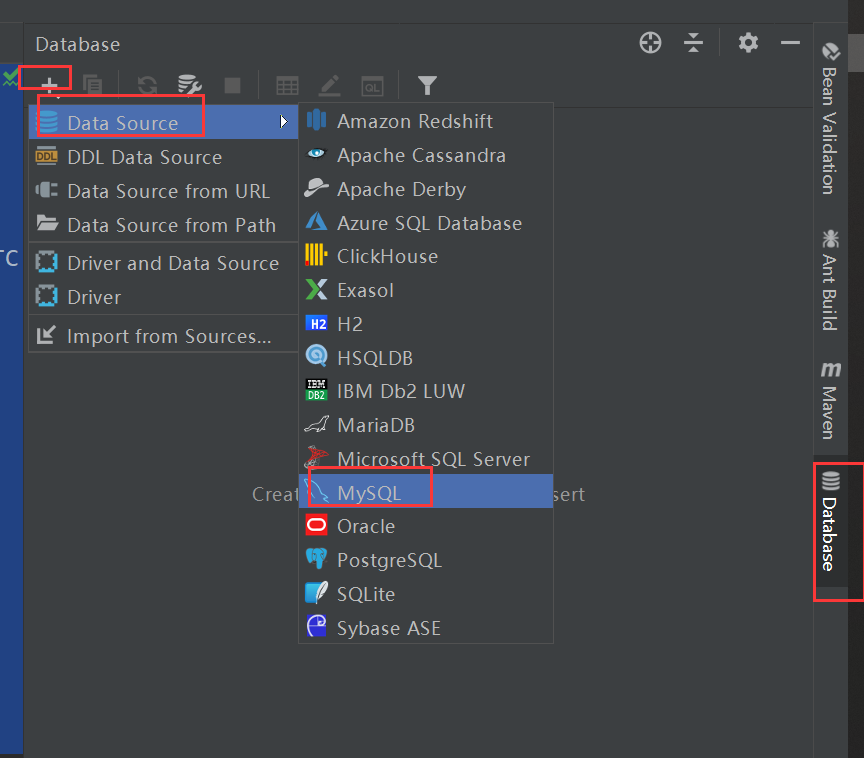Select Apache Cassandra data source
The height and width of the screenshot is (758, 864).
point(426,155)
